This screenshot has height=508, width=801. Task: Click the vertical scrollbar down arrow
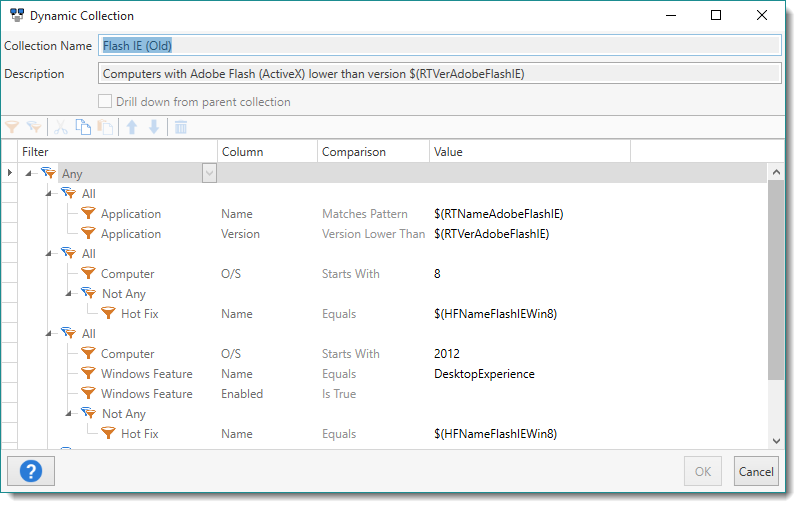(x=775, y=441)
